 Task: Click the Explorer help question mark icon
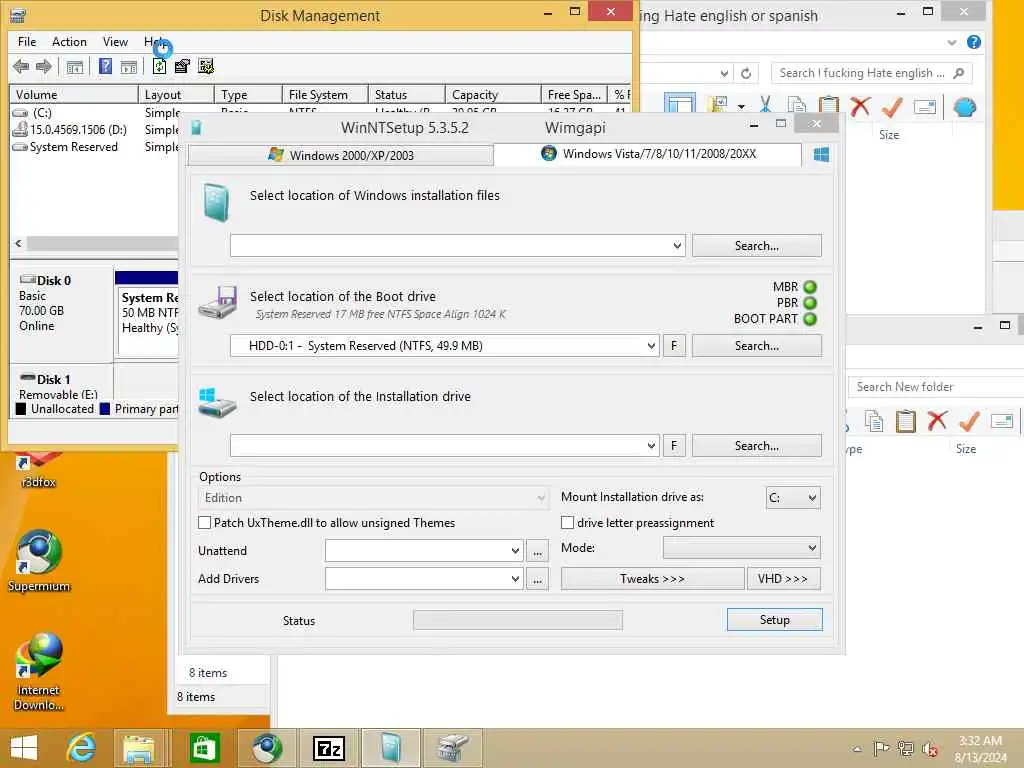coord(974,42)
